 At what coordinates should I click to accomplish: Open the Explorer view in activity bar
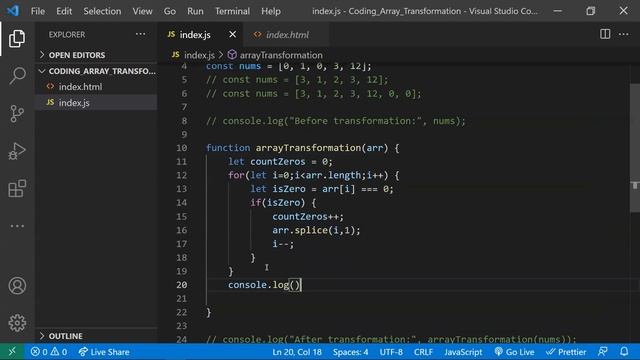click(x=17, y=38)
